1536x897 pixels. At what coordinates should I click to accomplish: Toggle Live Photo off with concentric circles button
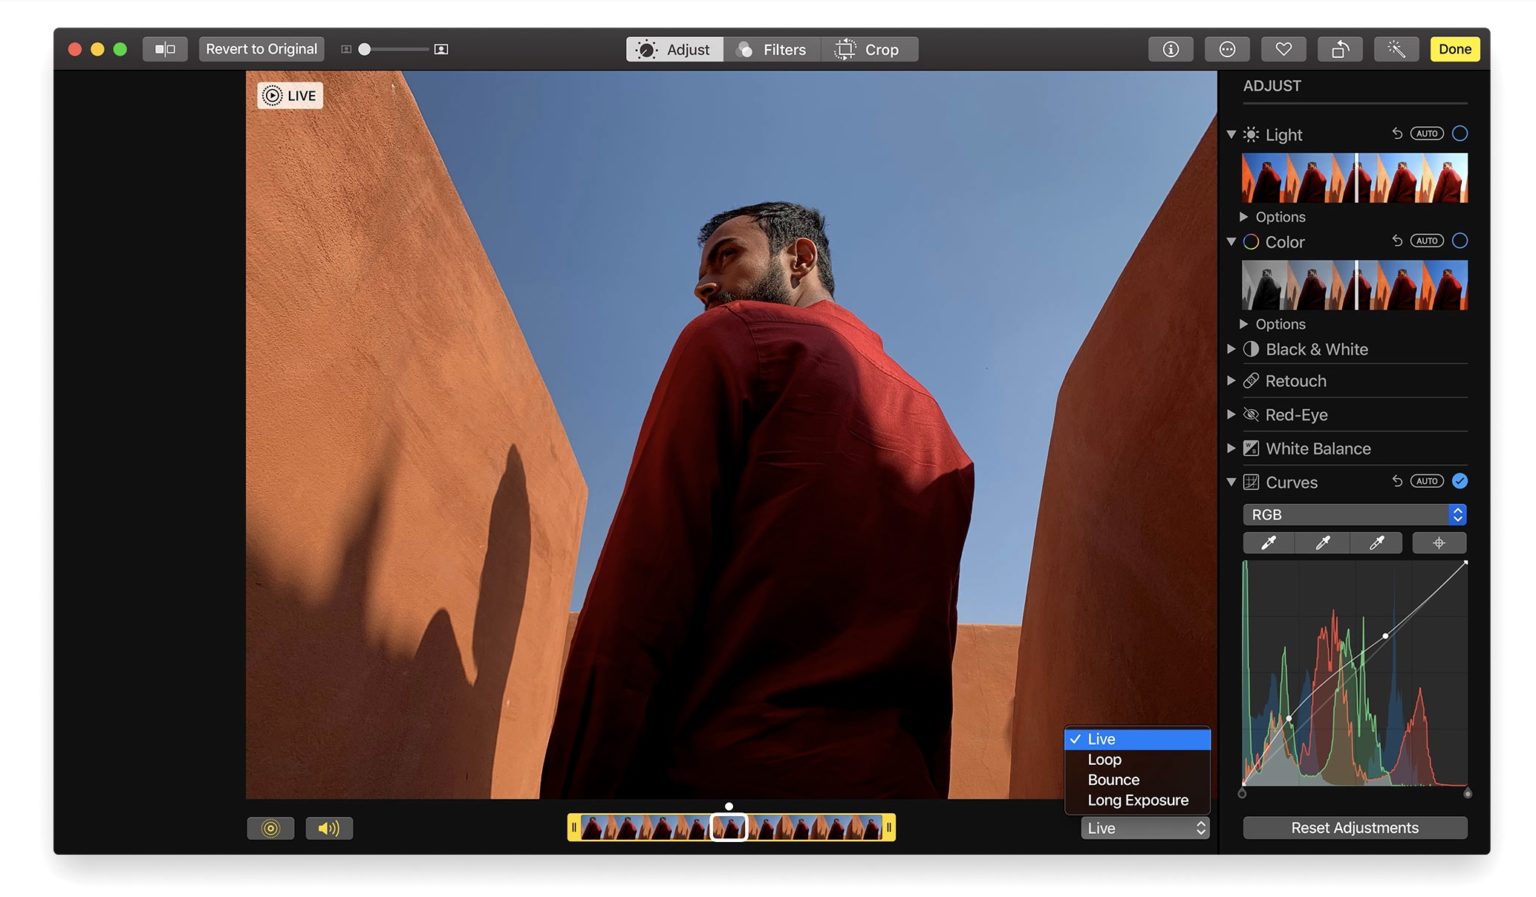click(x=270, y=828)
